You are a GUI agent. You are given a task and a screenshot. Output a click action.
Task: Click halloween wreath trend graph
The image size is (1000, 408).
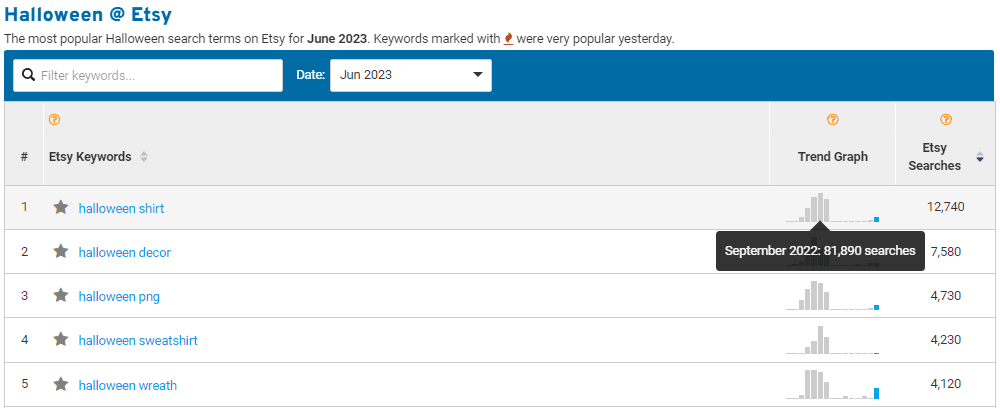point(832,384)
